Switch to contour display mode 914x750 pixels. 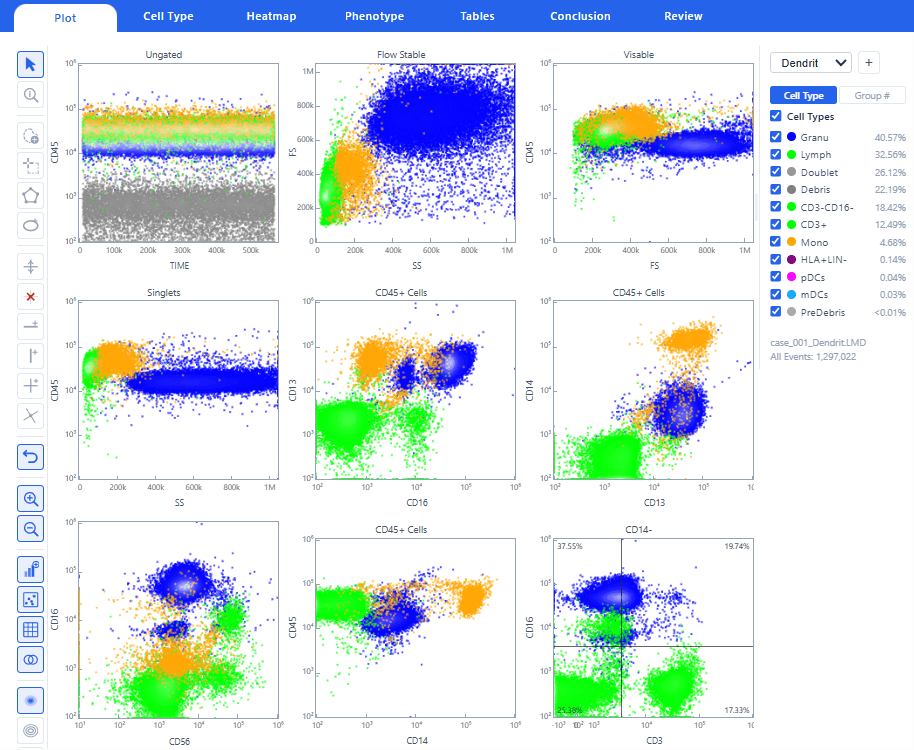pyautogui.click(x=30, y=730)
